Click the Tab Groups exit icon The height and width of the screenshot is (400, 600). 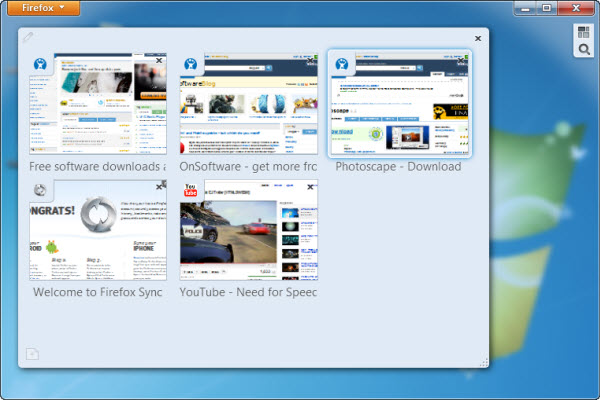[x=583, y=32]
